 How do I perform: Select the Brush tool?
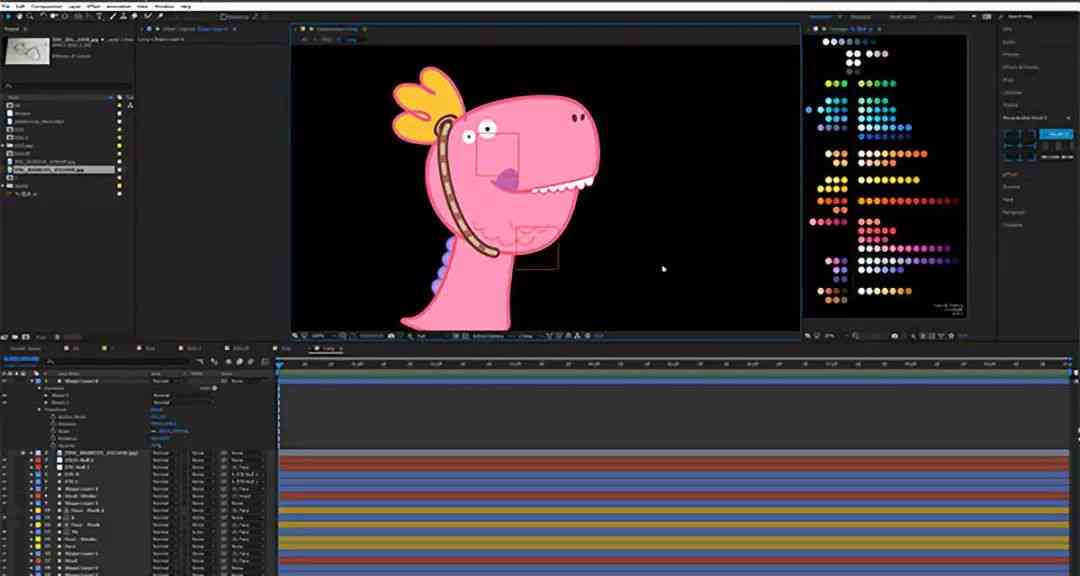pyautogui.click(x=112, y=16)
